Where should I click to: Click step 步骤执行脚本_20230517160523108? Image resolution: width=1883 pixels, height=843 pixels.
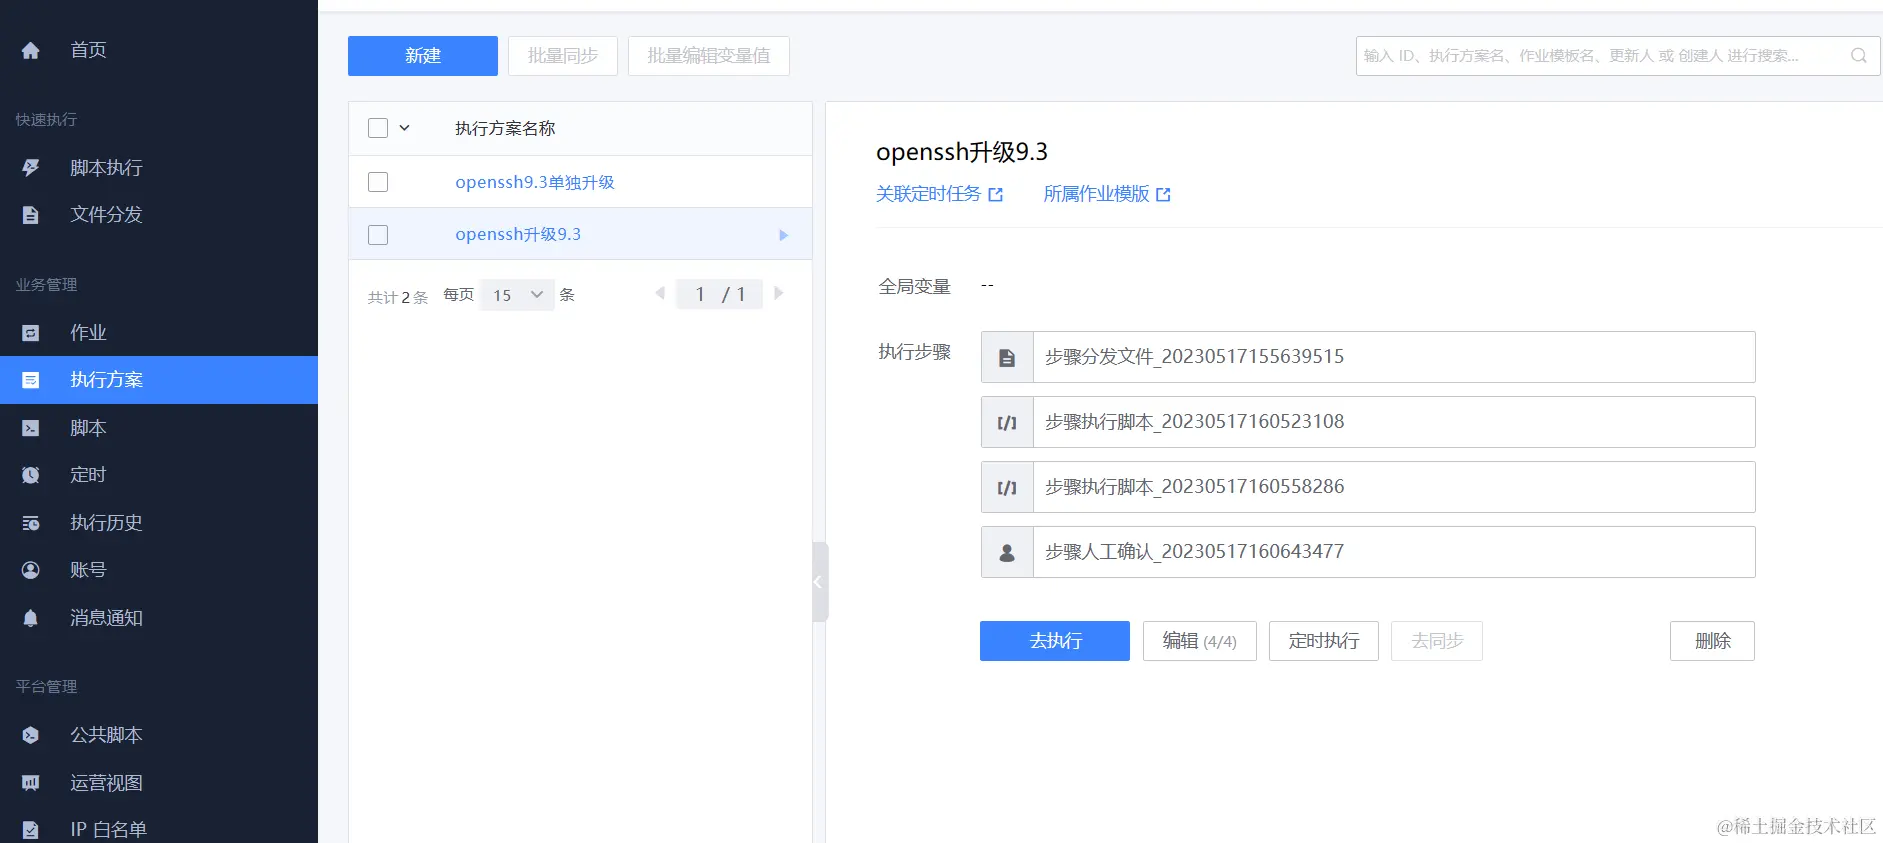coord(1368,422)
